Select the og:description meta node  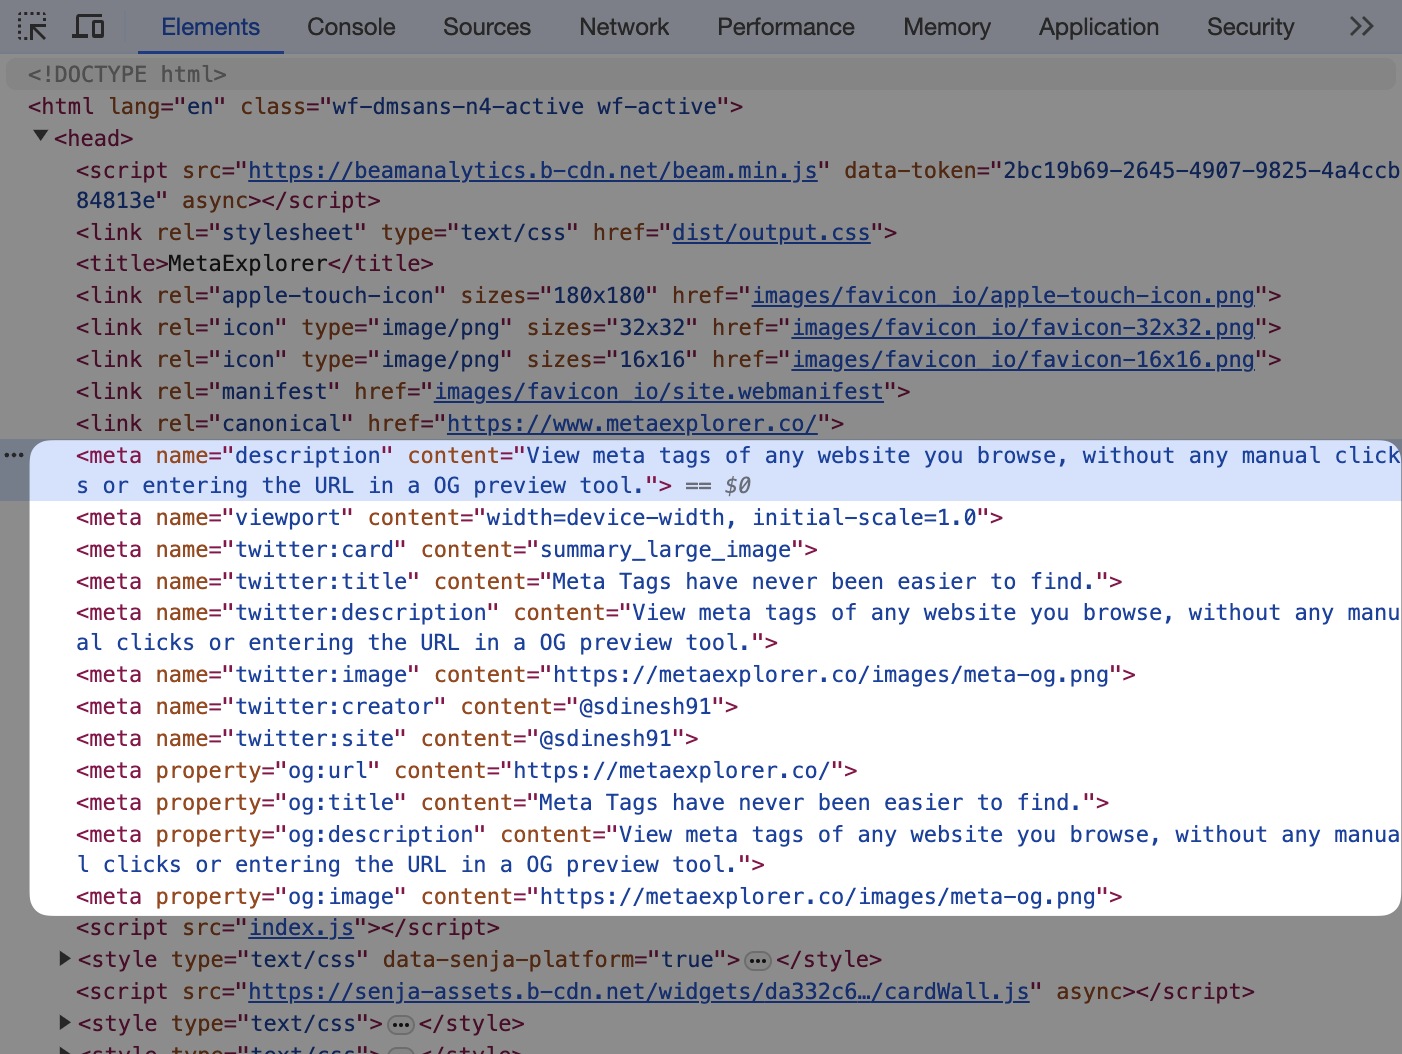click(738, 850)
